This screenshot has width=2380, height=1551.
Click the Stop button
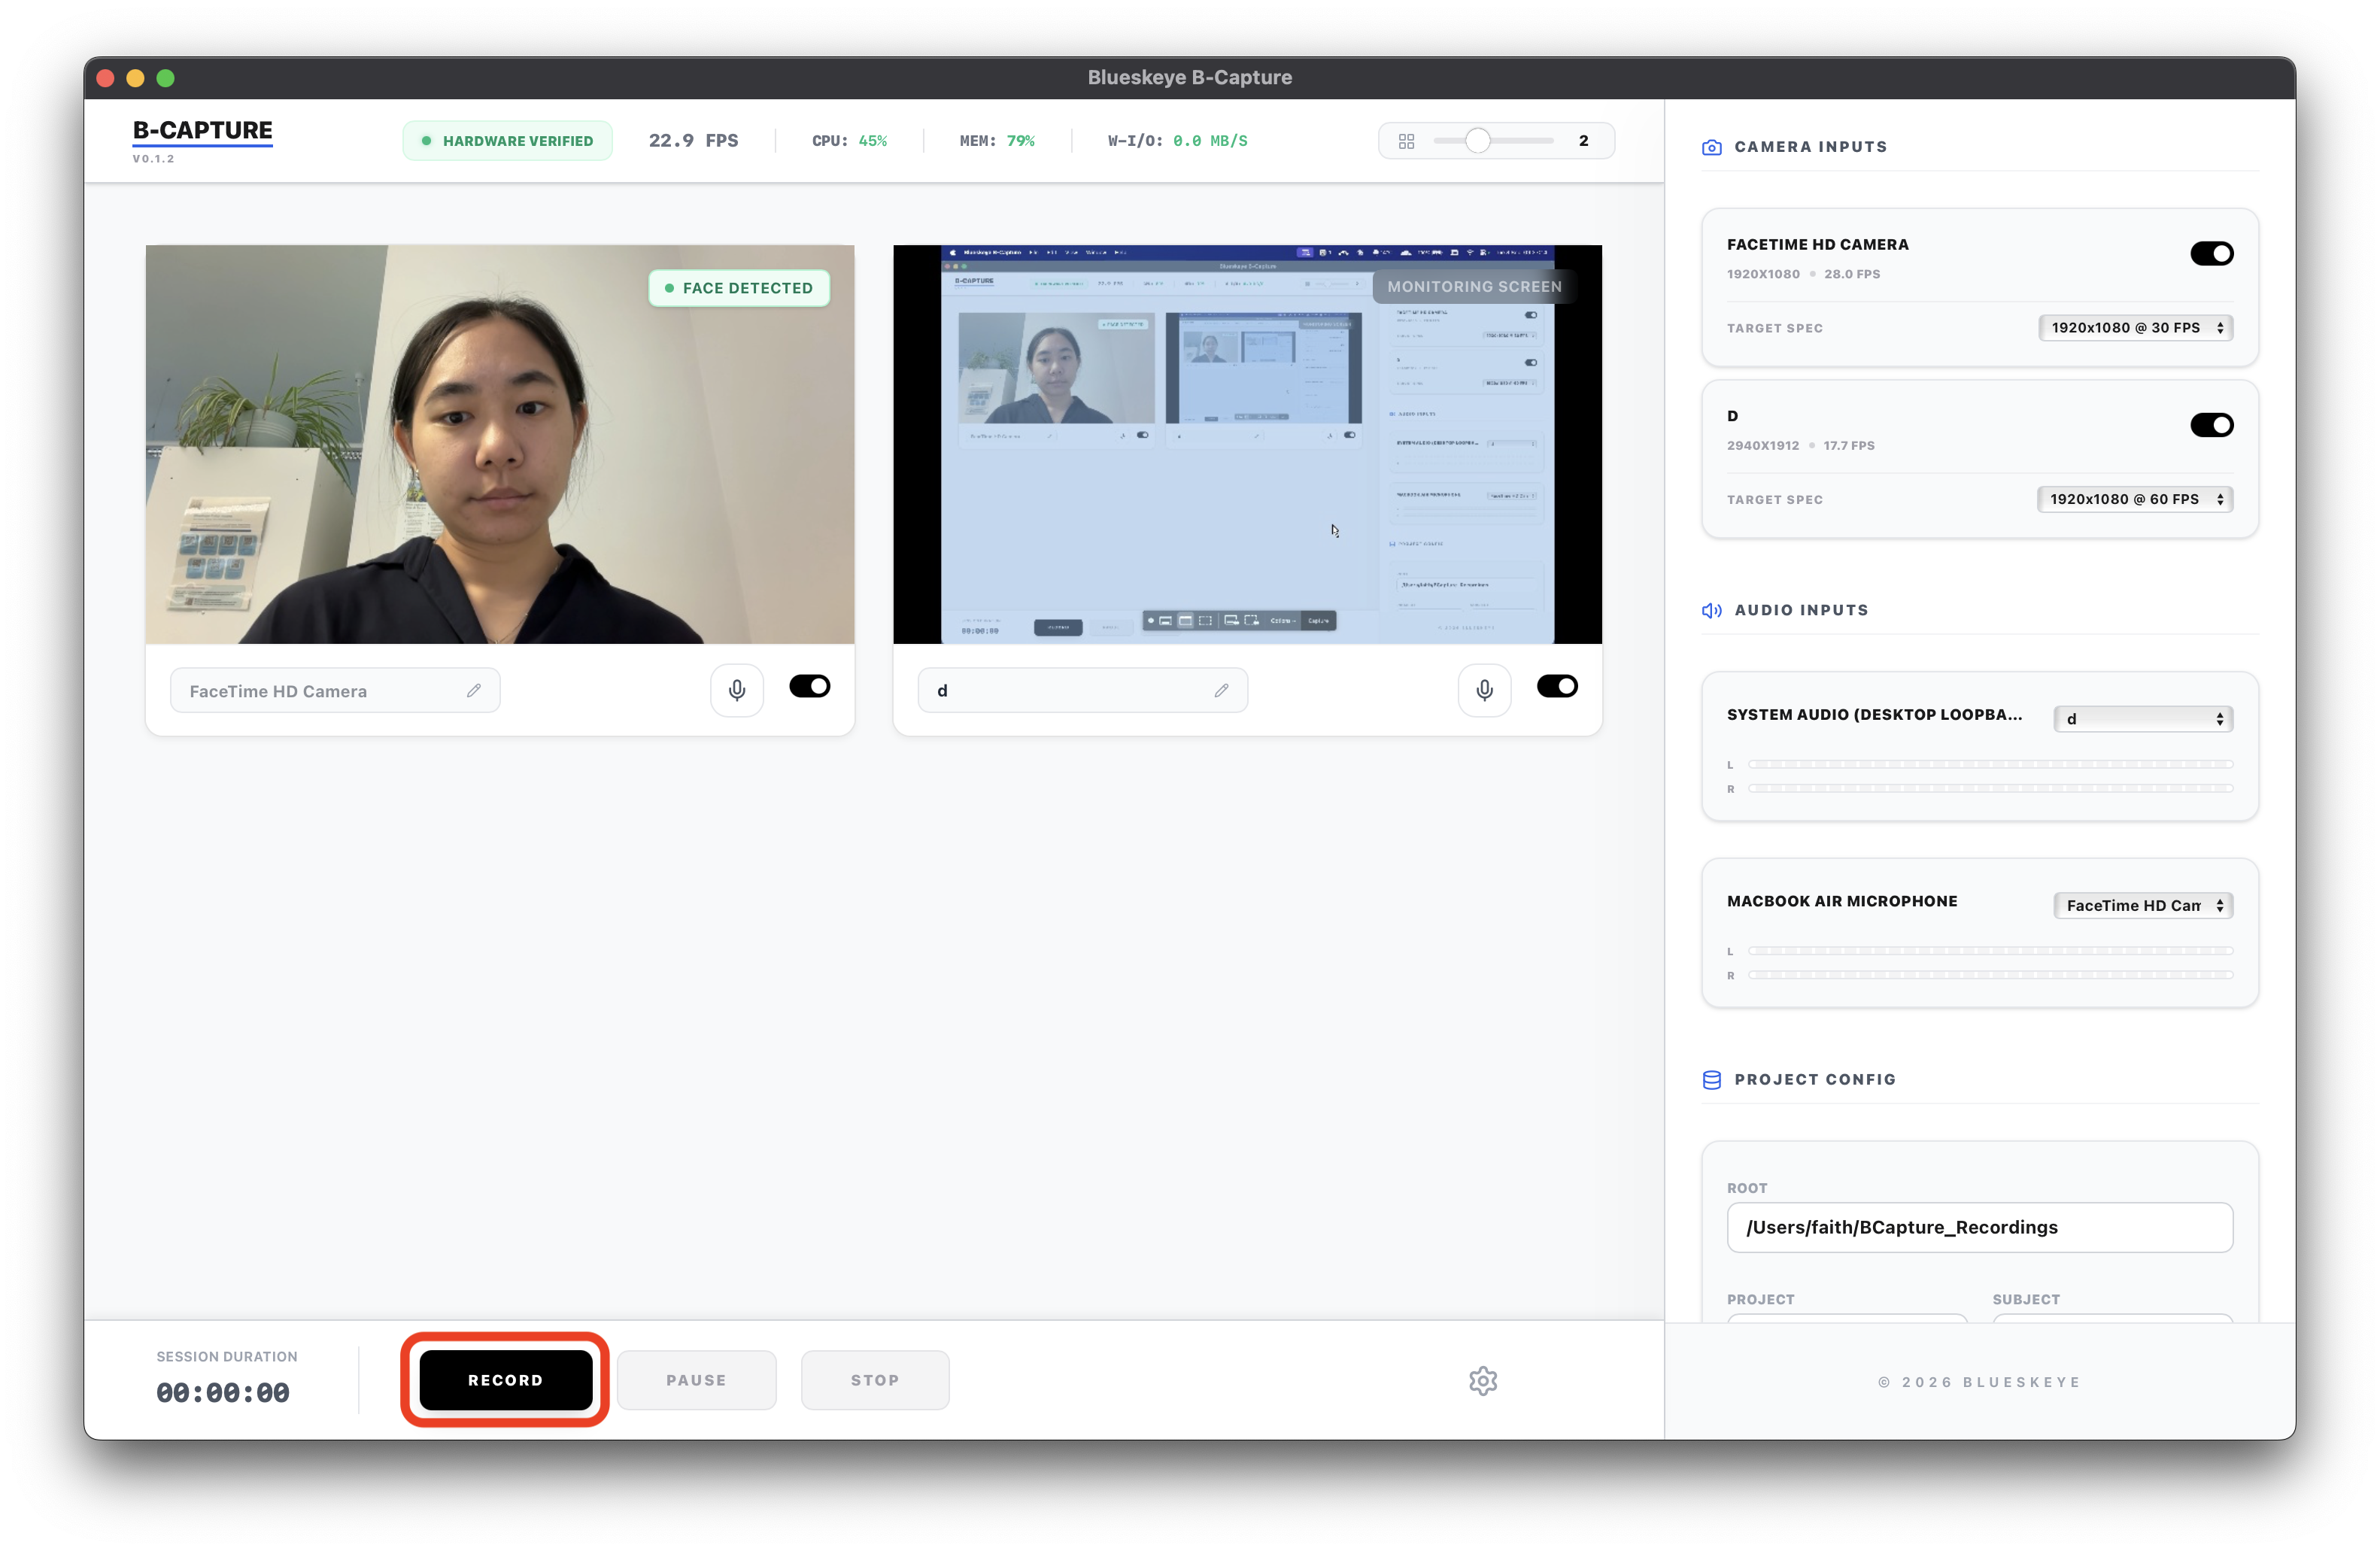point(875,1380)
